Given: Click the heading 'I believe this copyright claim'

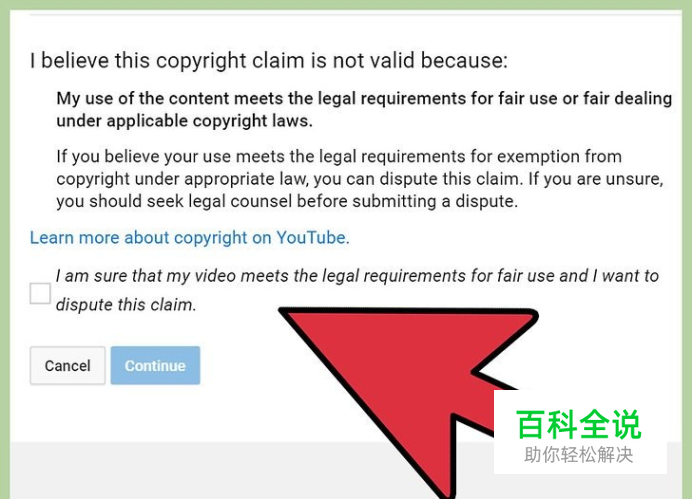Looking at the screenshot, I should pyautogui.click(x=269, y=60).
